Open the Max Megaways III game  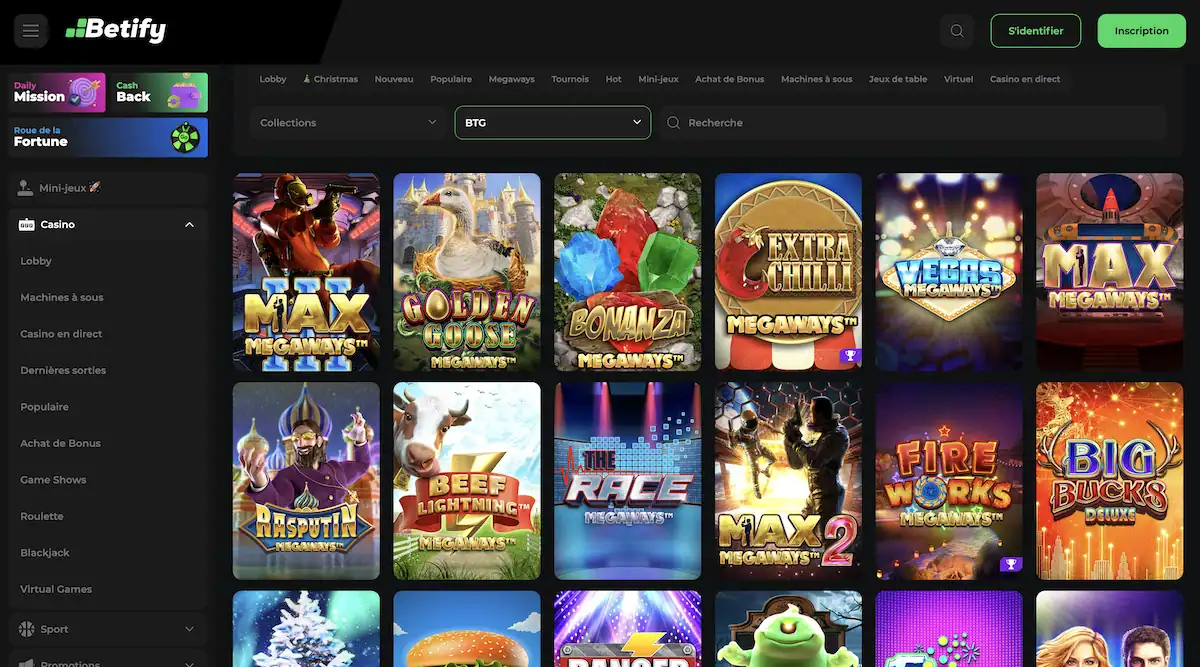[x=306, y=272]
